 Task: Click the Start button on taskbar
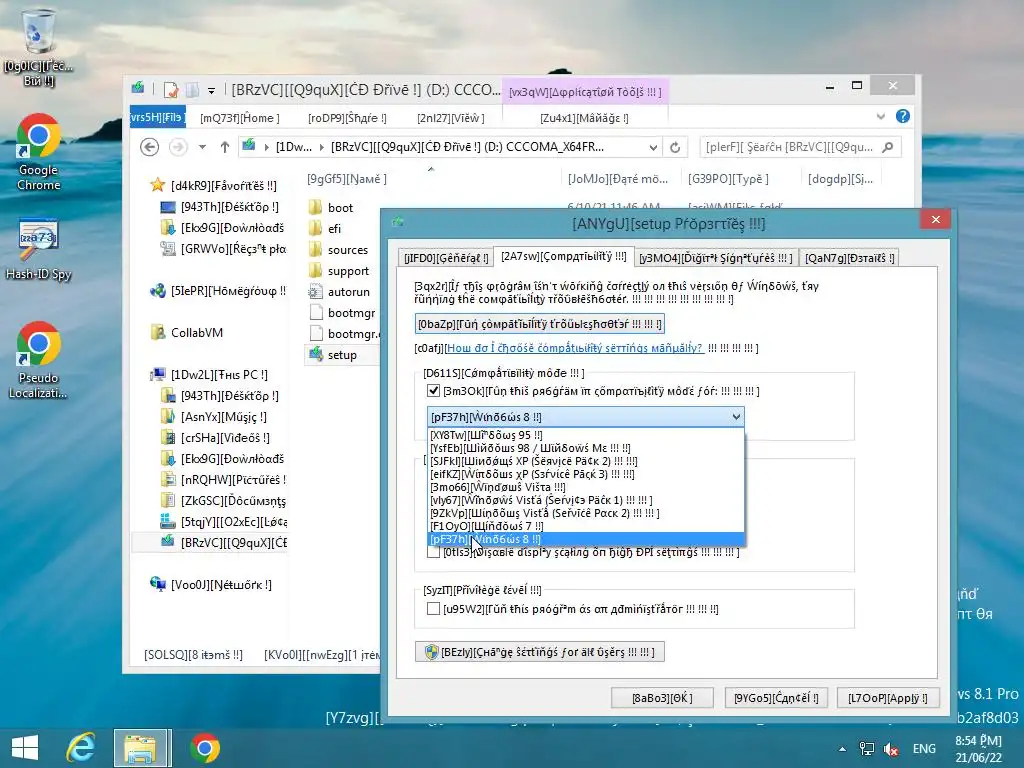[x=25, y=748]
